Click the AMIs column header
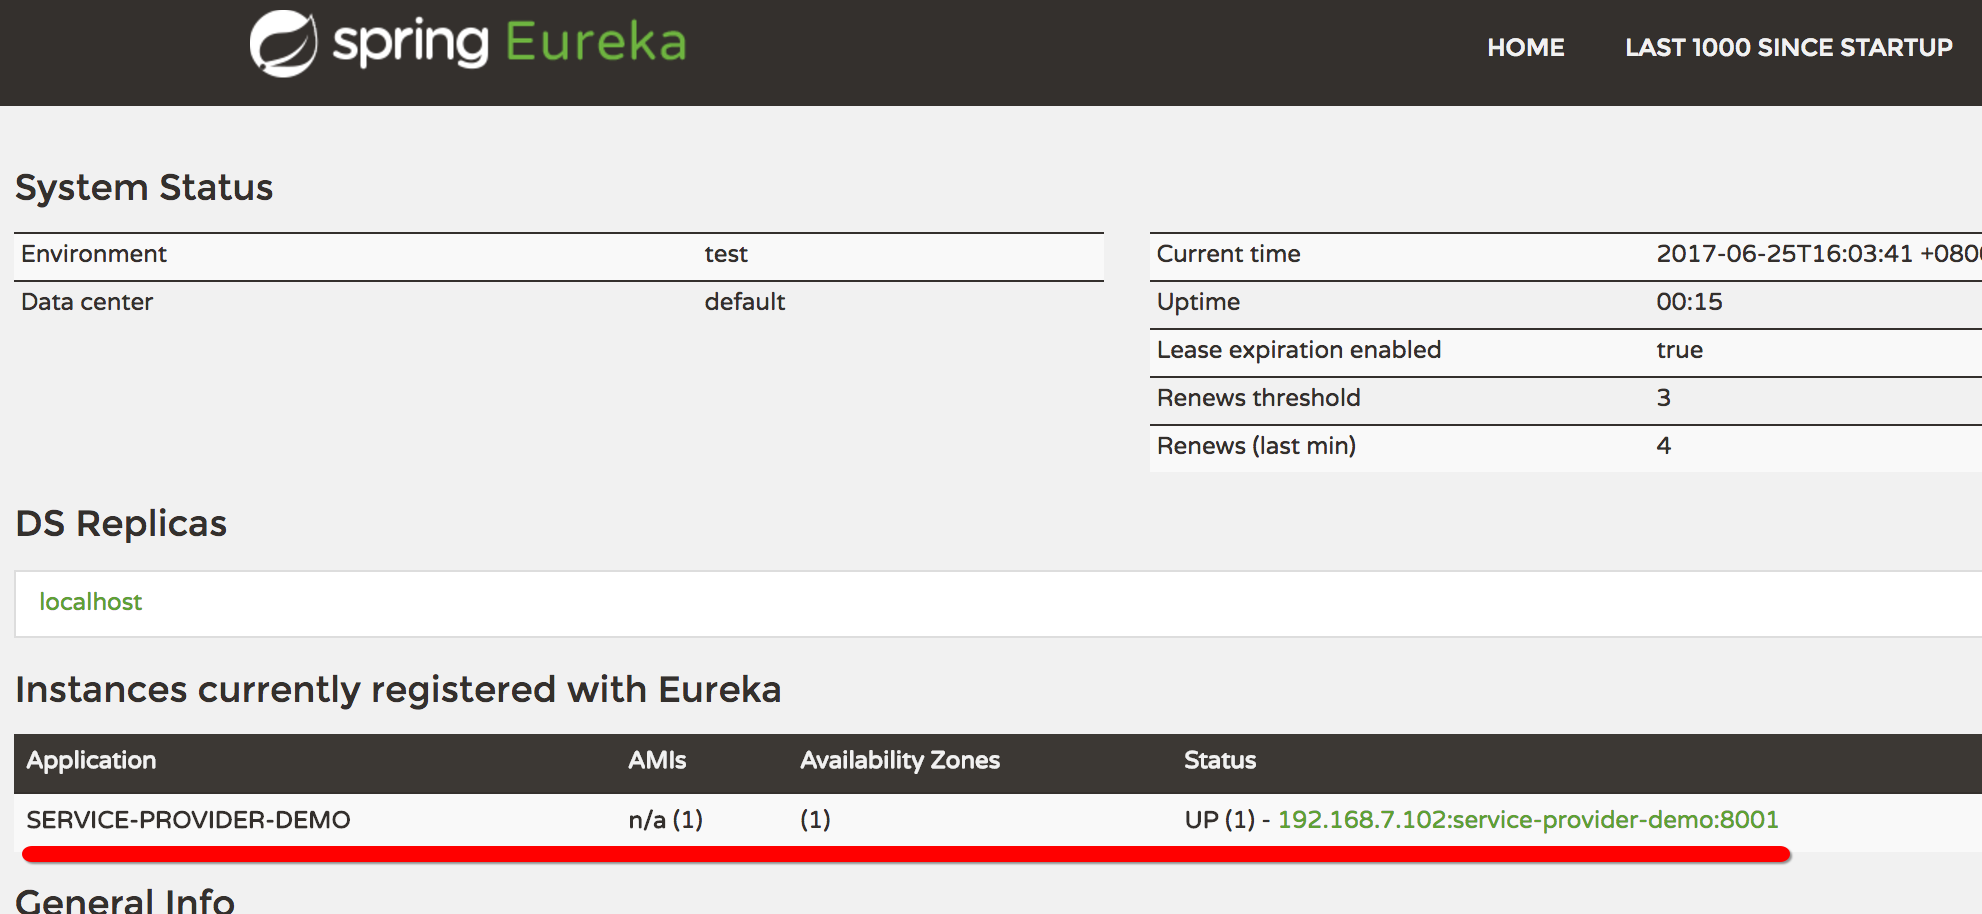This screenshot has width=1982, height=914. [x=657, y=760]
